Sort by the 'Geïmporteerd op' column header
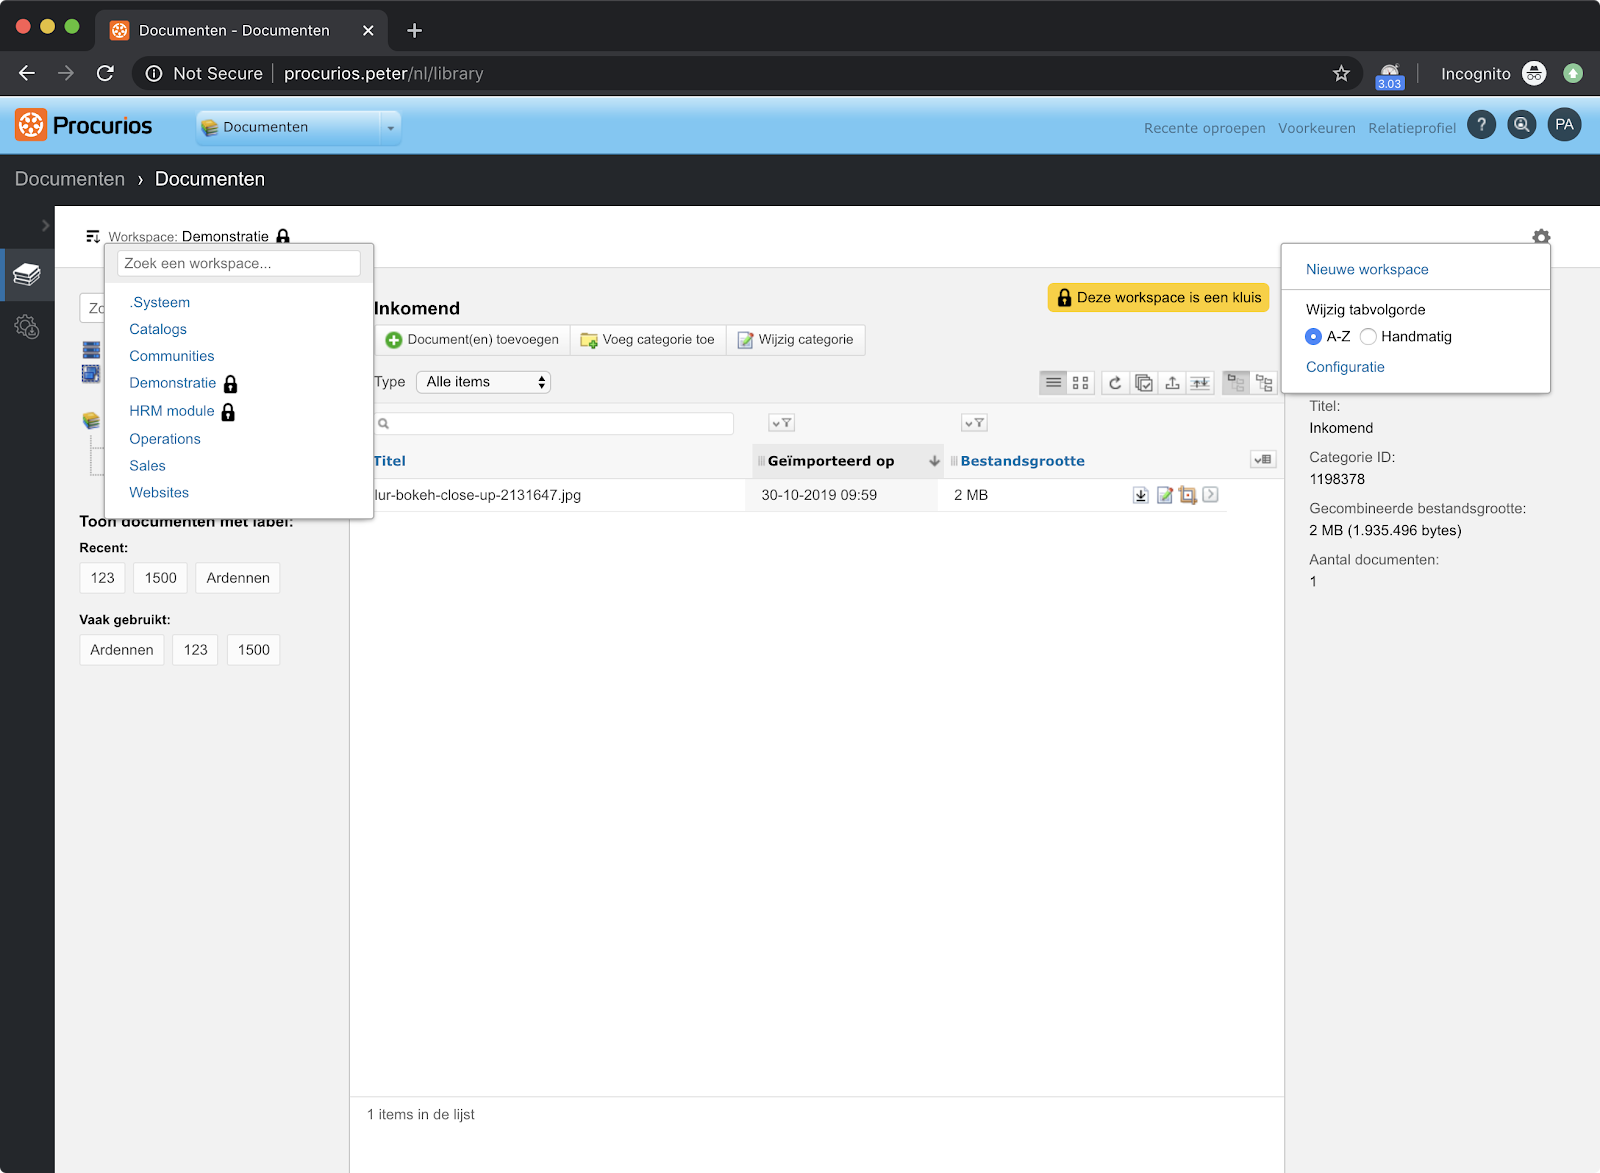The height and width of the screenshot is (1173, 1600). click(831, 461)
